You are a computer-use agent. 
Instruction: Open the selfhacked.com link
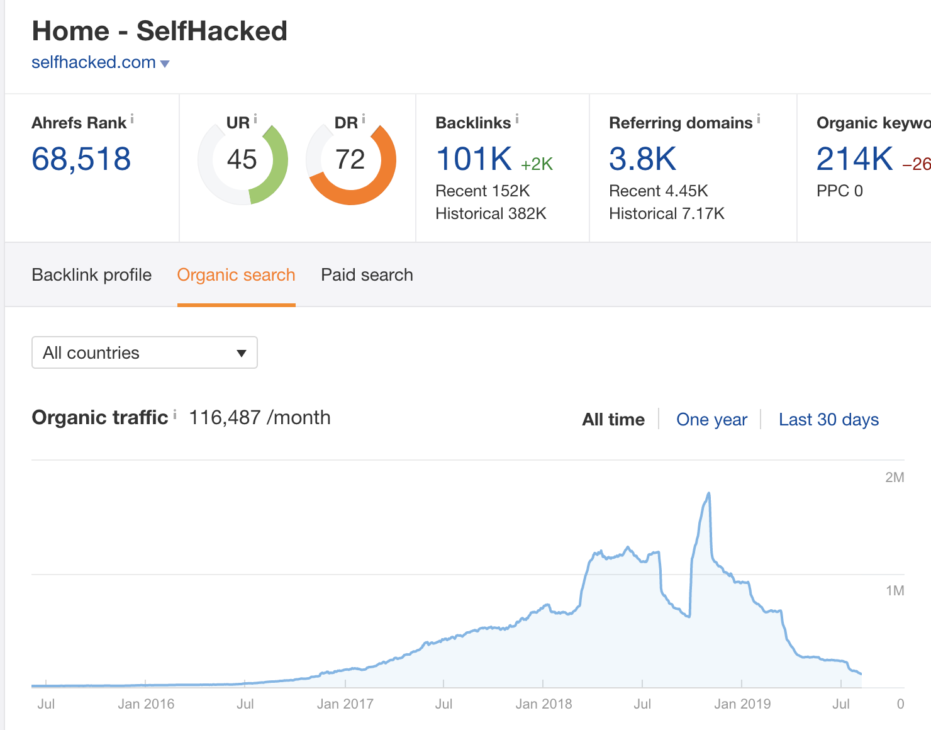point(94,62)
